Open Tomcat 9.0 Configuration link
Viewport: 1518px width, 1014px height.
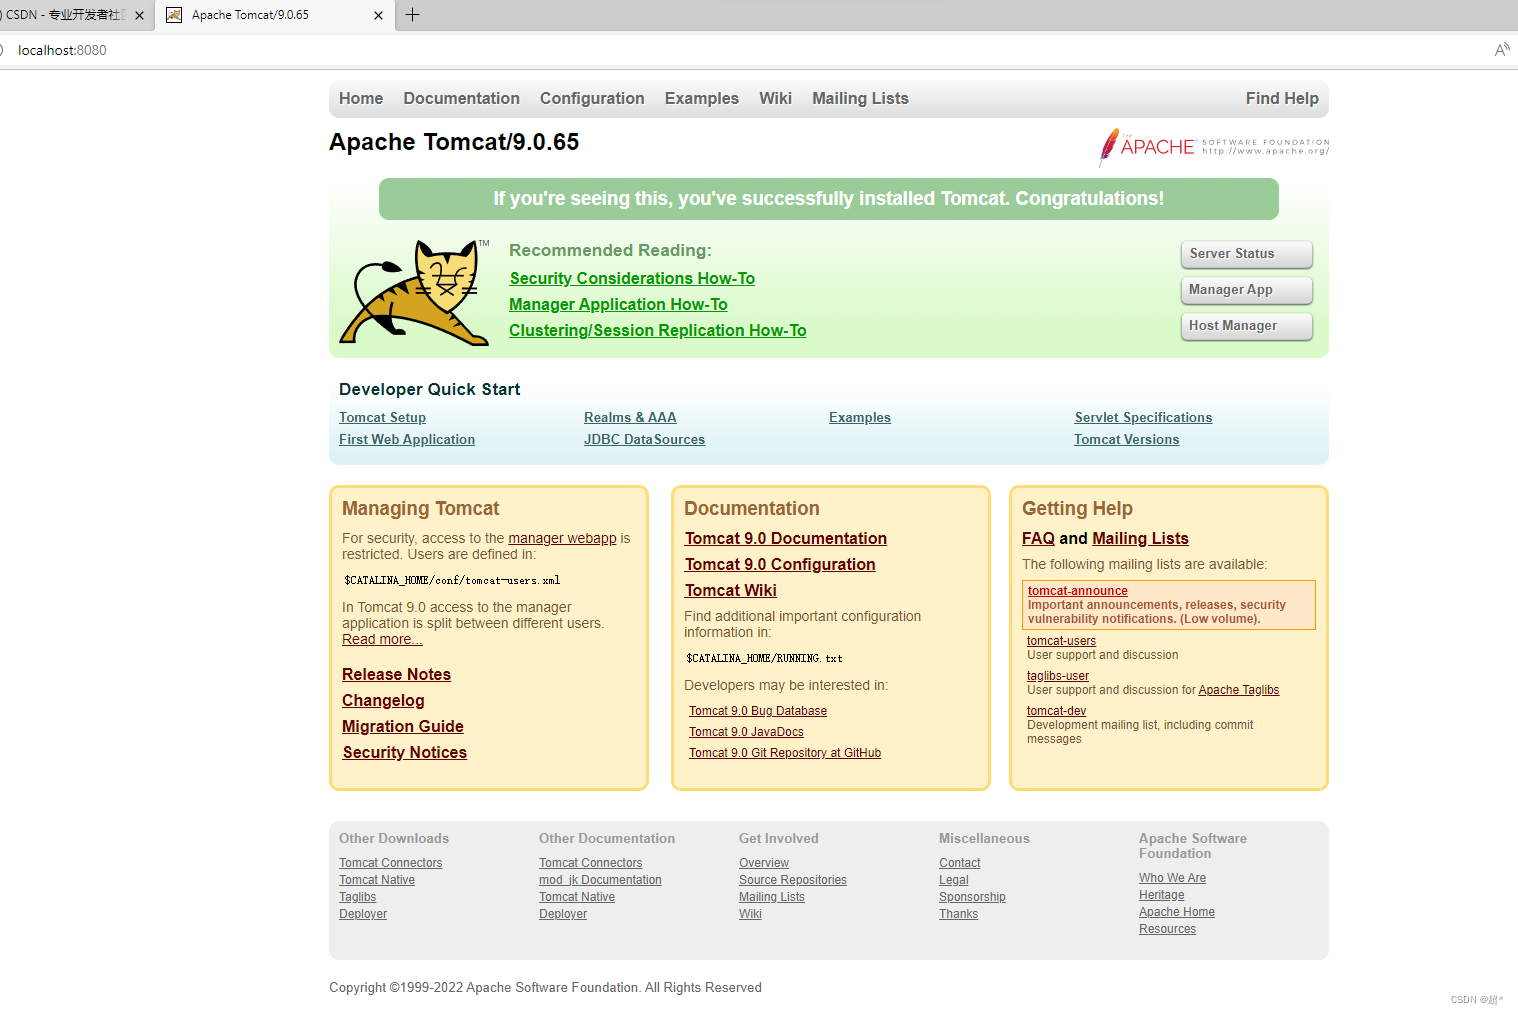[780, 564]
